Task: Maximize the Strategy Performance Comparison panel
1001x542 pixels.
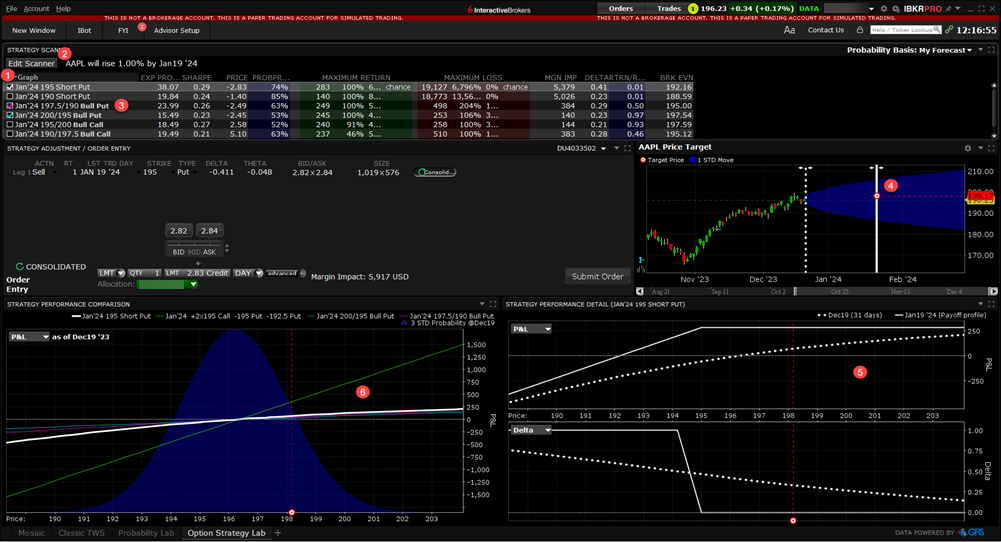Action: tap(493, 305)
